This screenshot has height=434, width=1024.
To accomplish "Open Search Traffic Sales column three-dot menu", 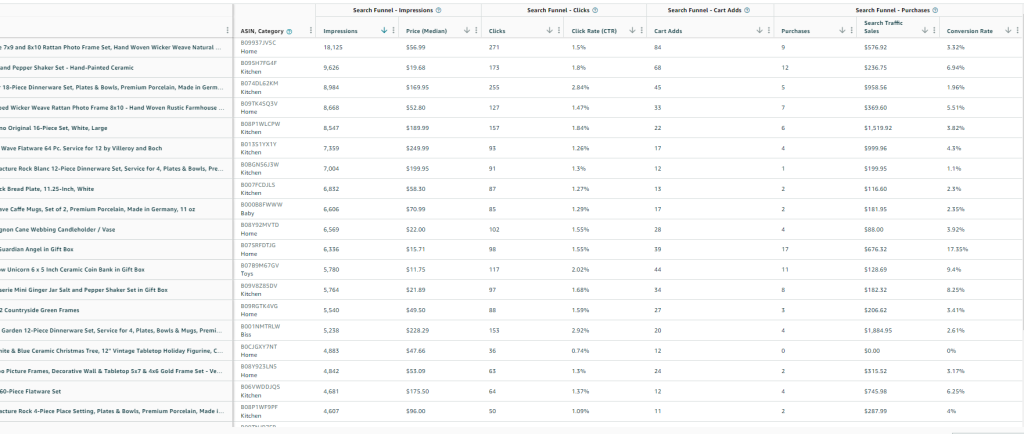I will [934, 31].
